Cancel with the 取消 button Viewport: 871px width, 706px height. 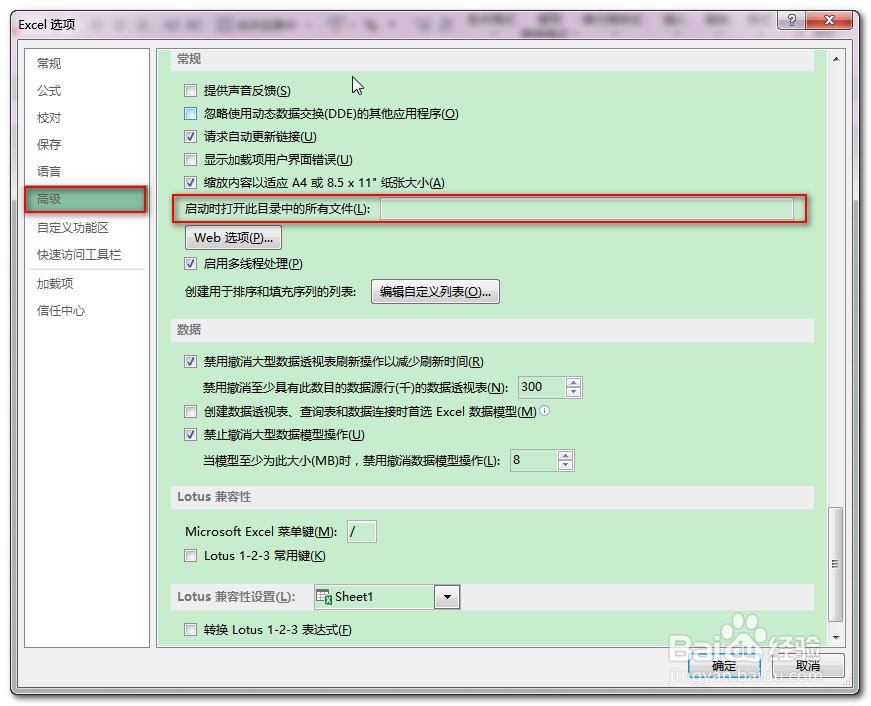pyautogui.click(x=808, y=665)
